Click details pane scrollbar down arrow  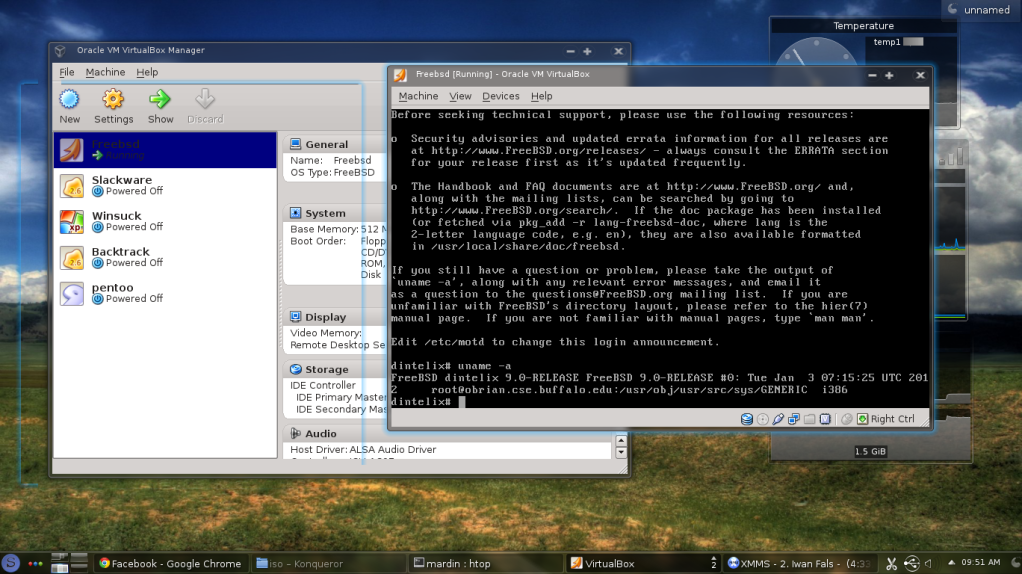click(620, 452)
